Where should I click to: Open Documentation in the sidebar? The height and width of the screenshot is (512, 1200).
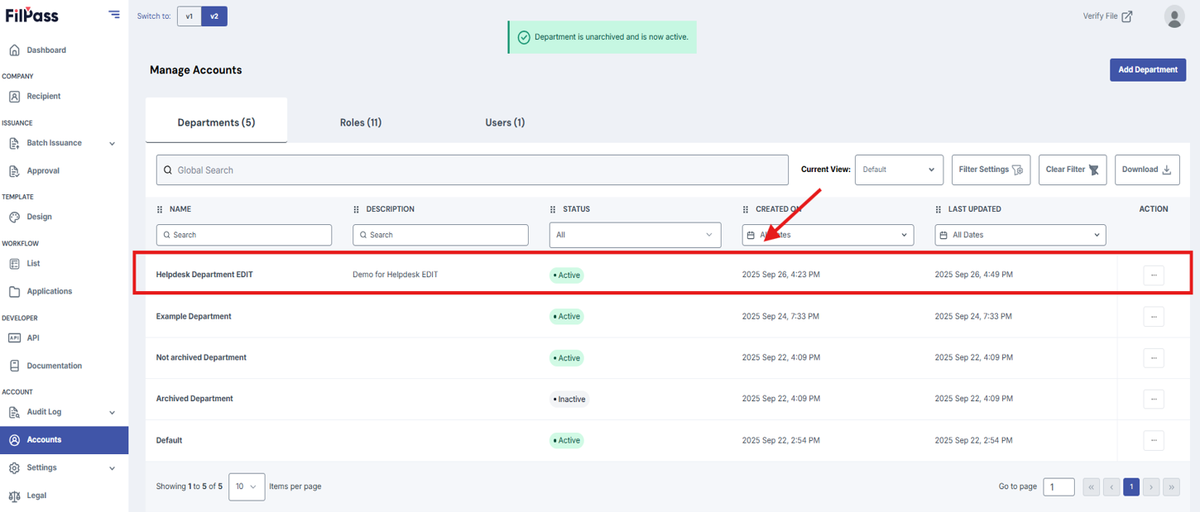(54, 366)
